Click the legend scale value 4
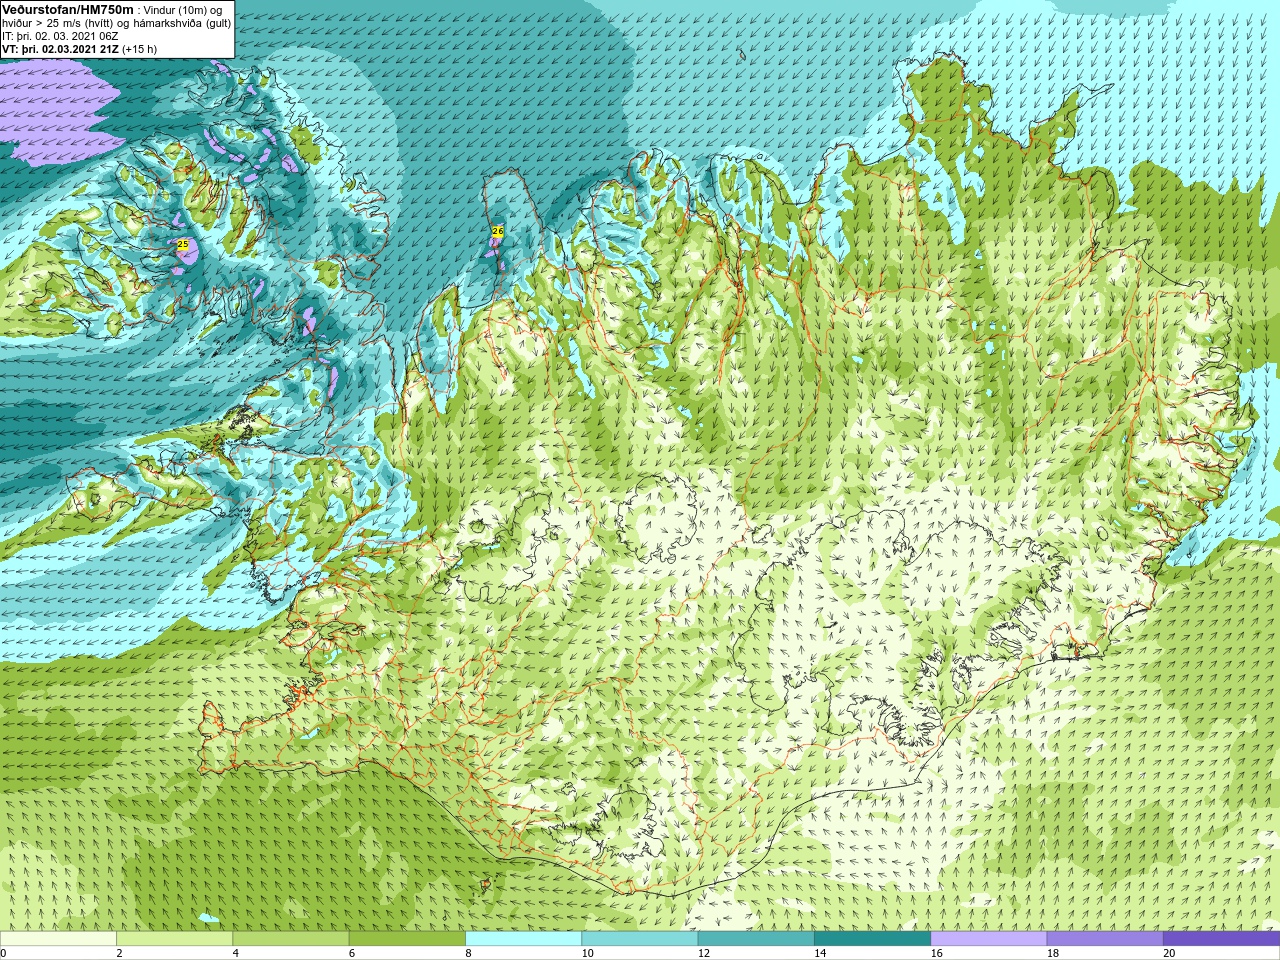This screenshot has height=960, width=1280. pos(235,953)
